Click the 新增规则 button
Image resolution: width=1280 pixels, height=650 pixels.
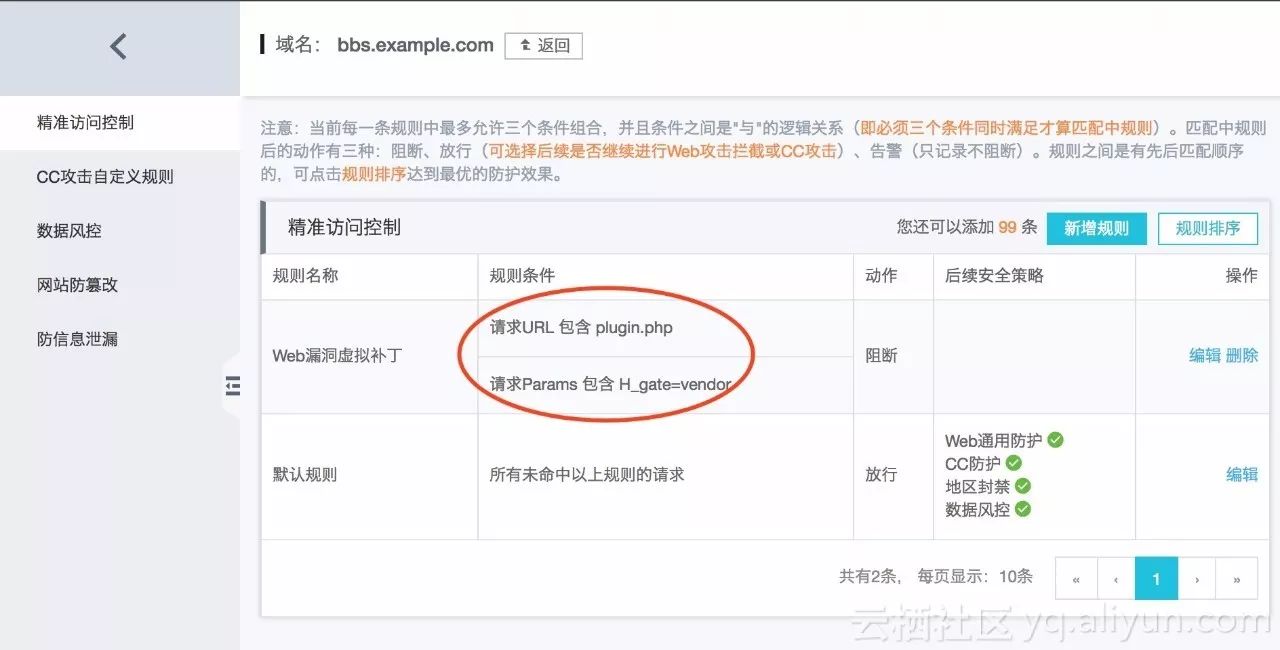click(1096, 228)
